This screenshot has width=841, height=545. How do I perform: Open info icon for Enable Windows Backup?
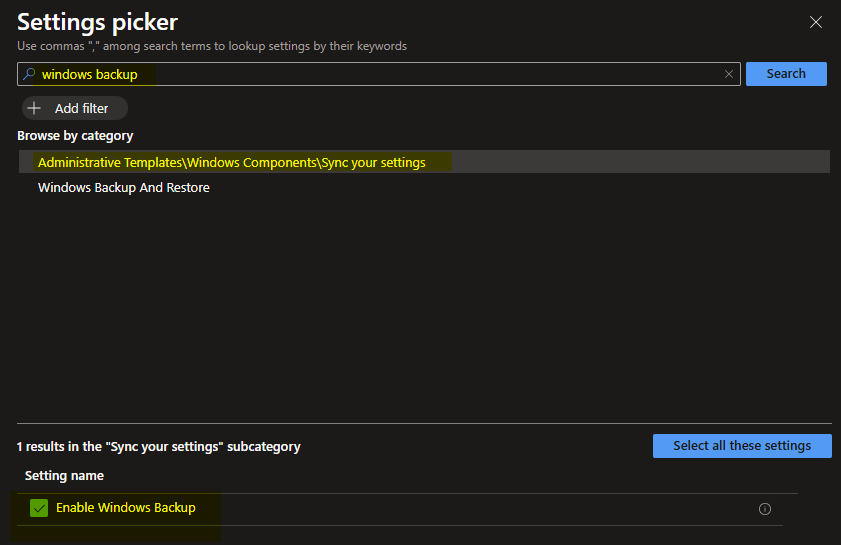click(x=765, y=509)
